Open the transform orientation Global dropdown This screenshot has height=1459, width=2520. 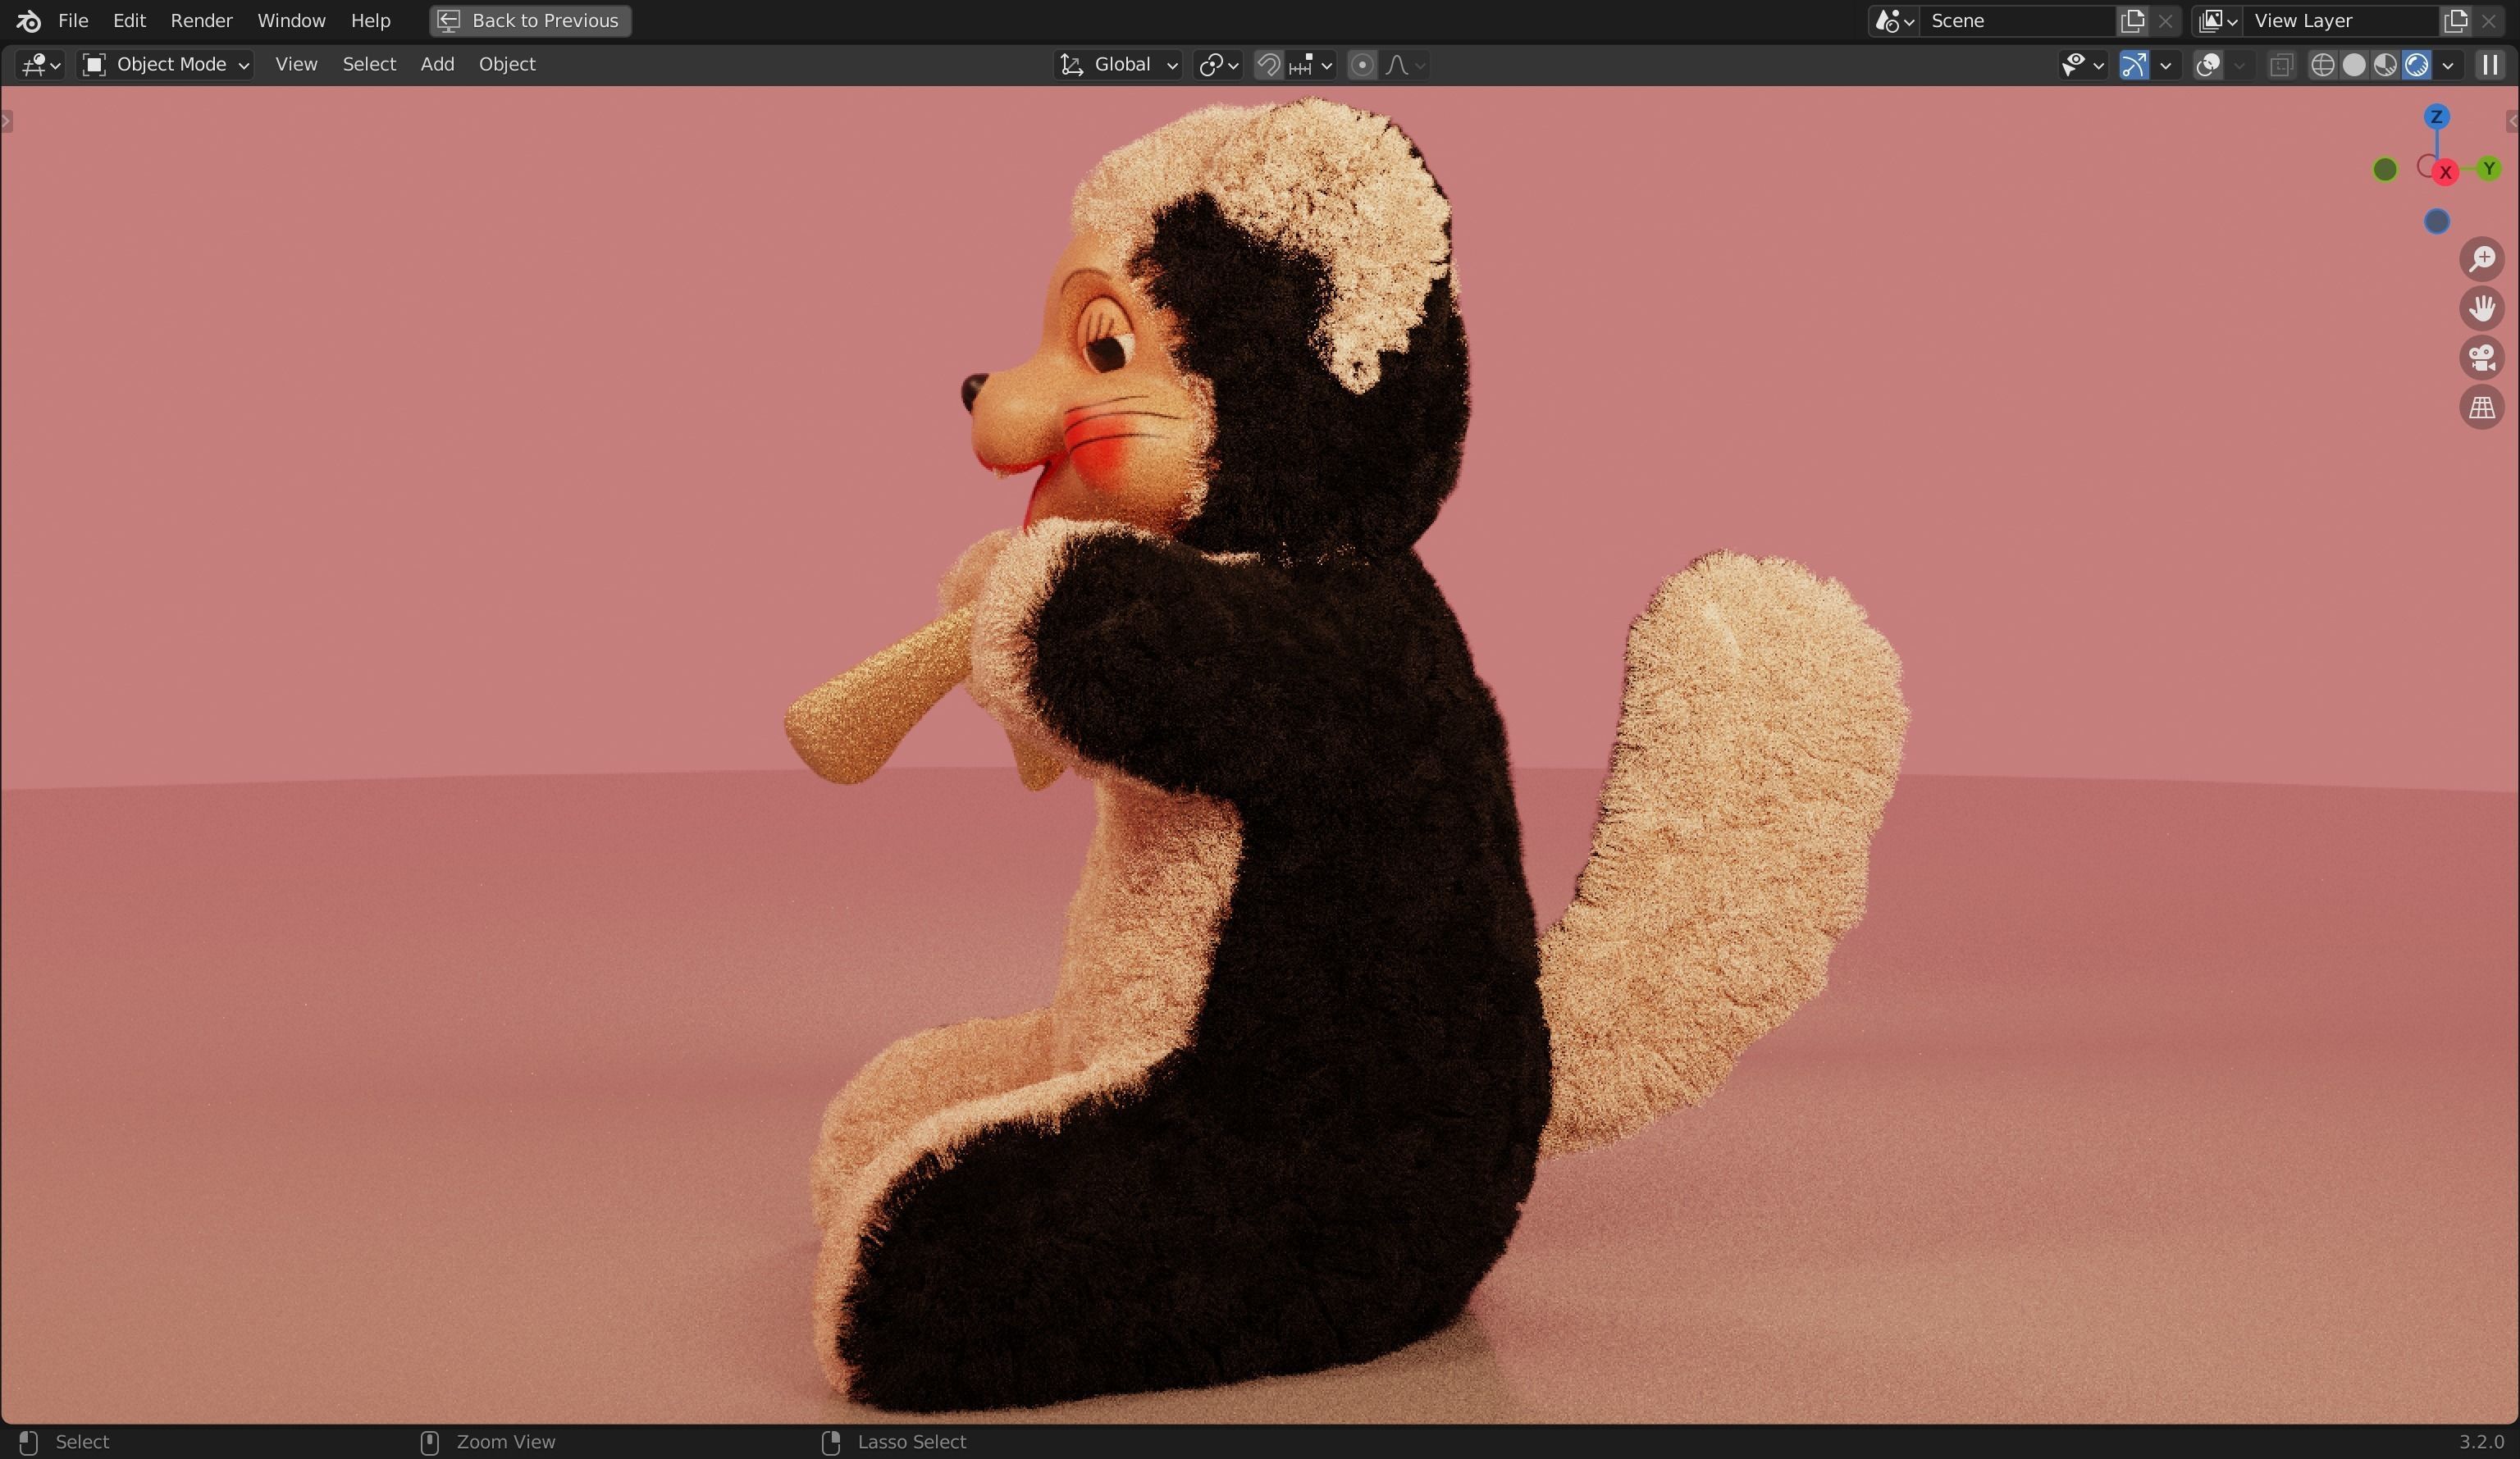click(1118, 64)
